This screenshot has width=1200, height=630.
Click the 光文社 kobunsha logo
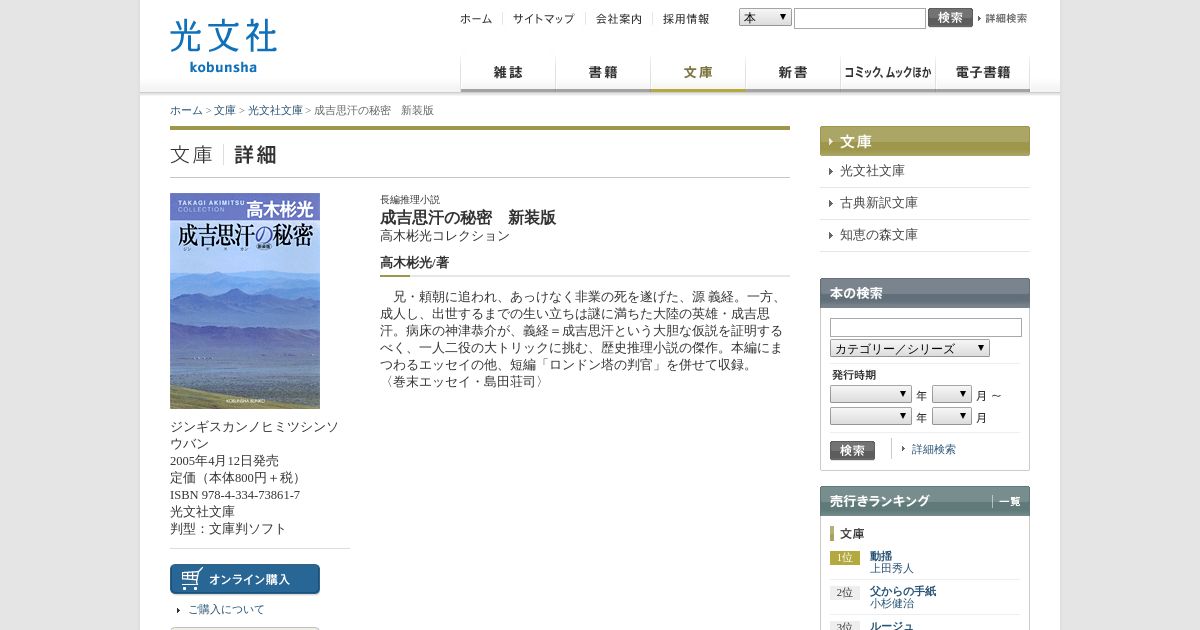pyautogui.click(x=223, y=46)
